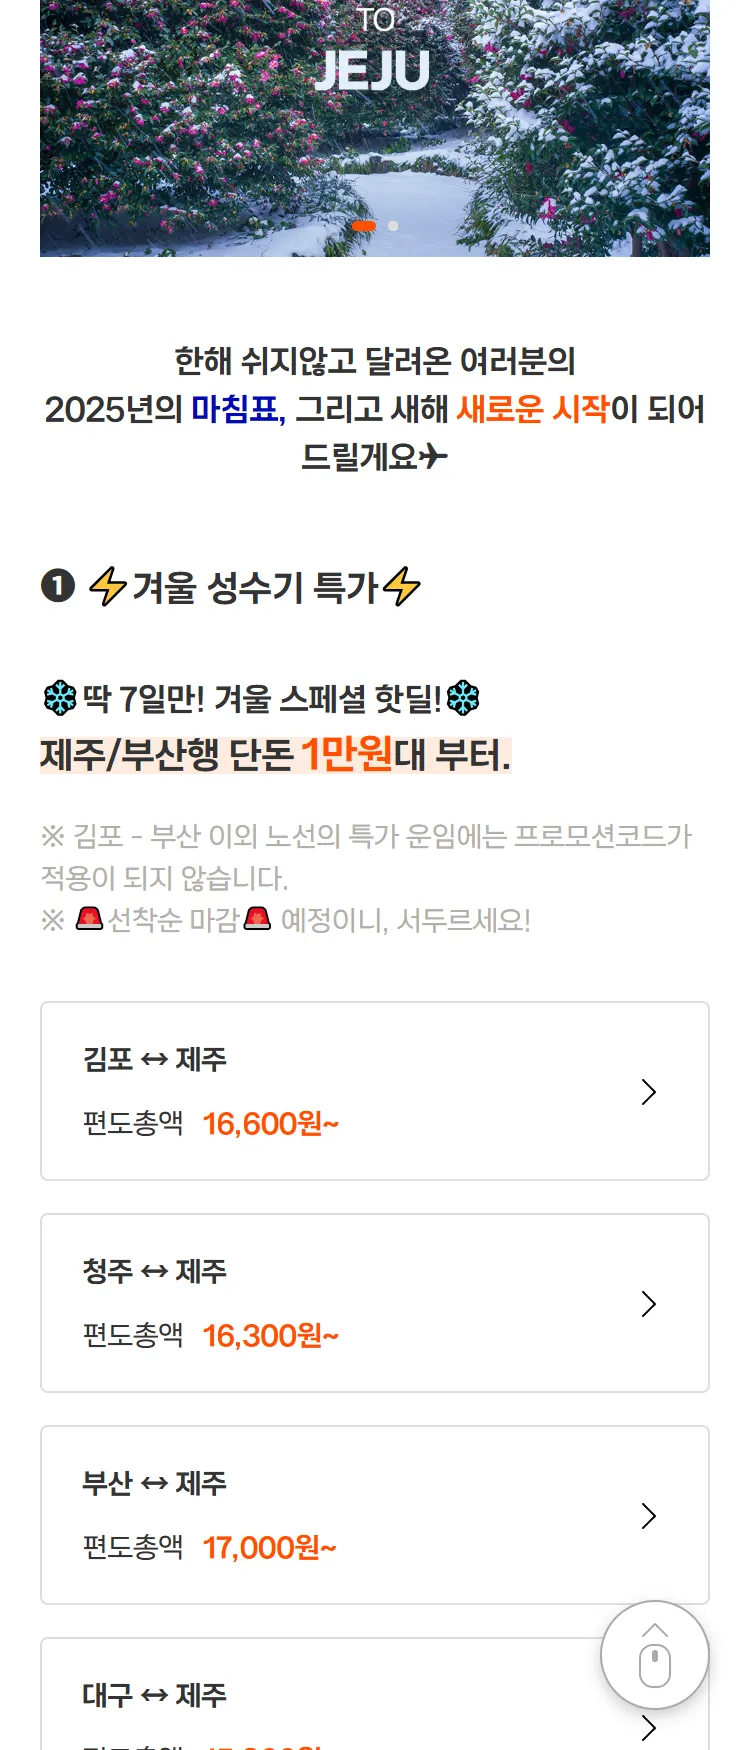This screenshot has height=1750, width=750.
Task: Tap the 16,600원~ one-way fare
Action: 270,1124
